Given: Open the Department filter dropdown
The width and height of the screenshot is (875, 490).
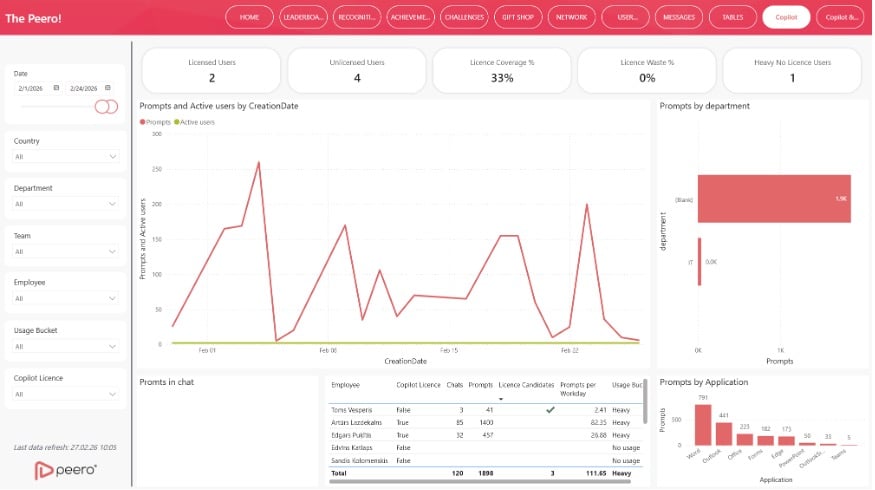Looking at the screenshot, I should 66,204.
